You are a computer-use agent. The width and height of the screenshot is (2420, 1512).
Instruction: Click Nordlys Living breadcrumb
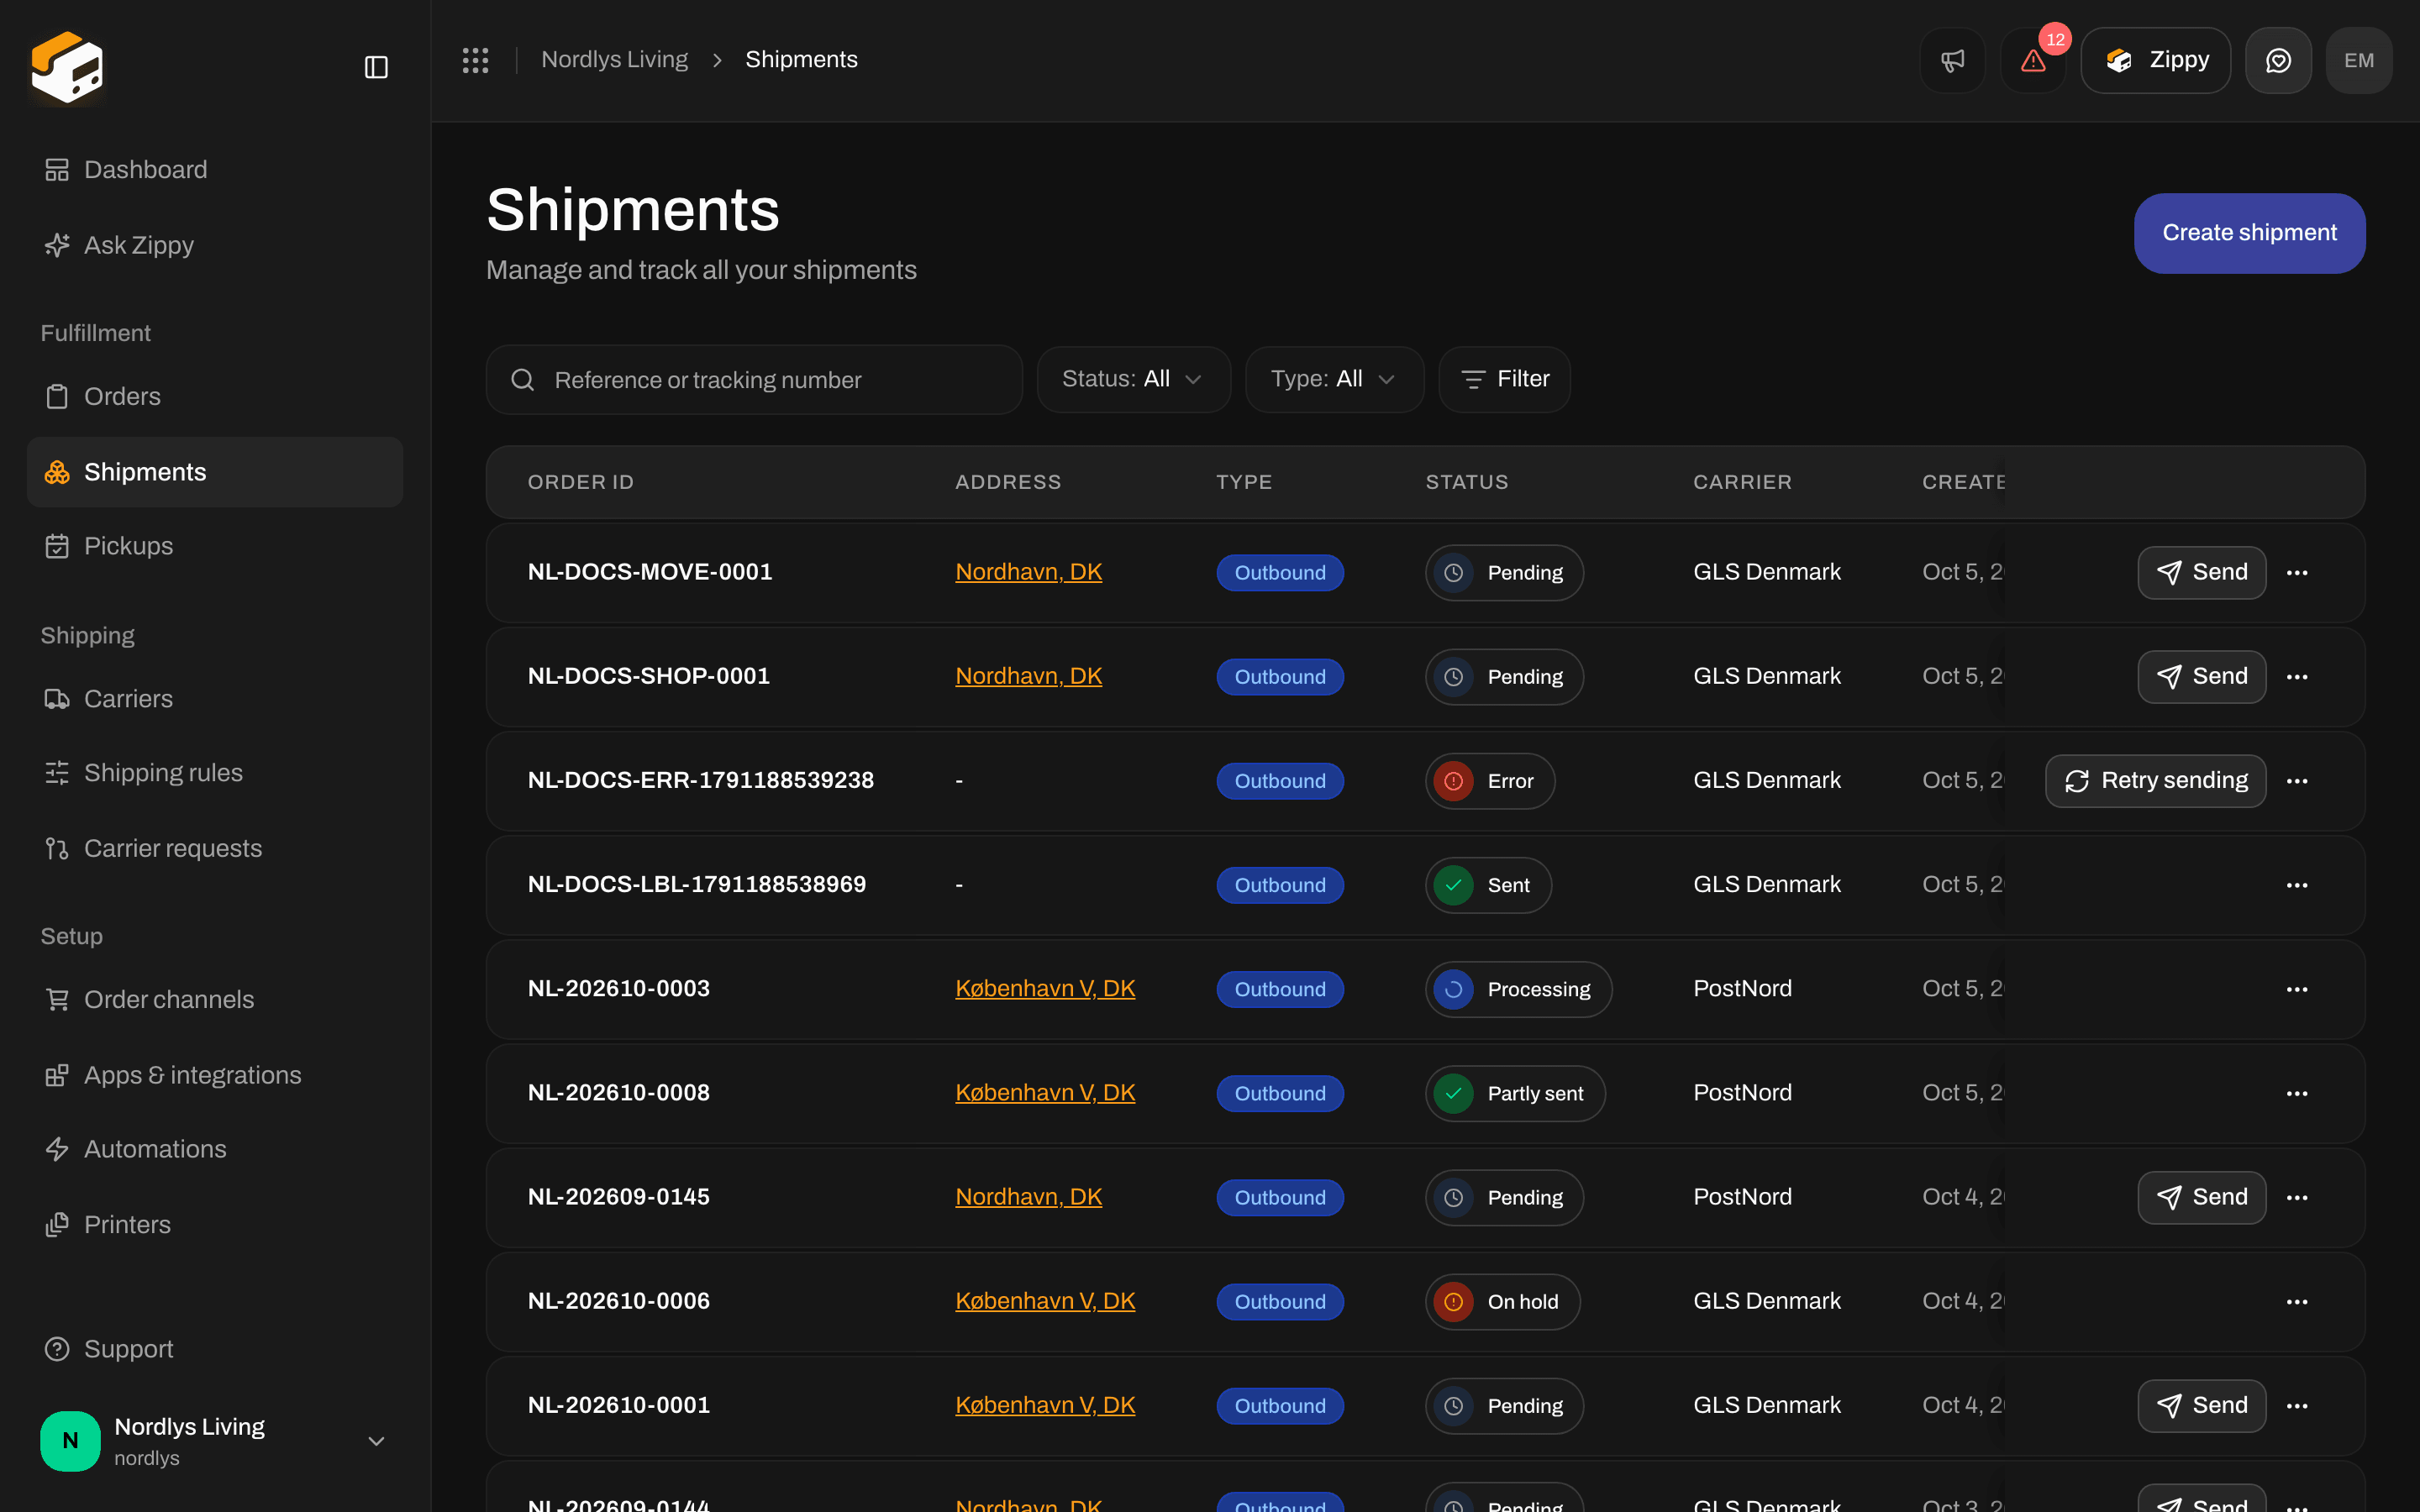click(x=614, y=60)
